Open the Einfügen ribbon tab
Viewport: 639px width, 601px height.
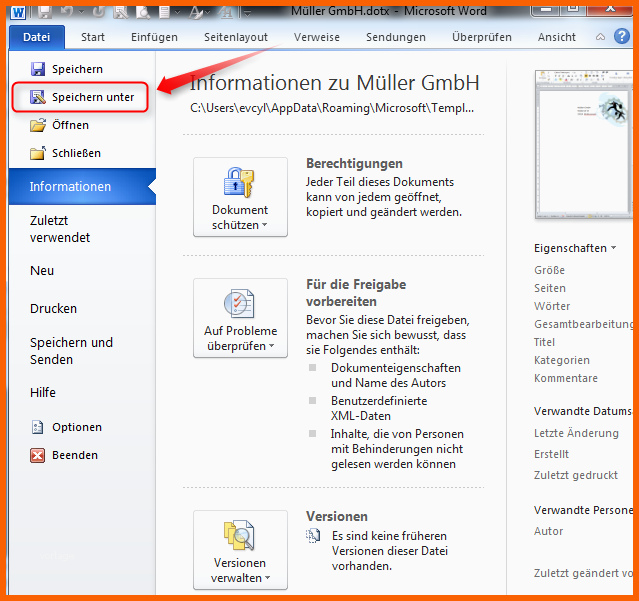[154, 37]
